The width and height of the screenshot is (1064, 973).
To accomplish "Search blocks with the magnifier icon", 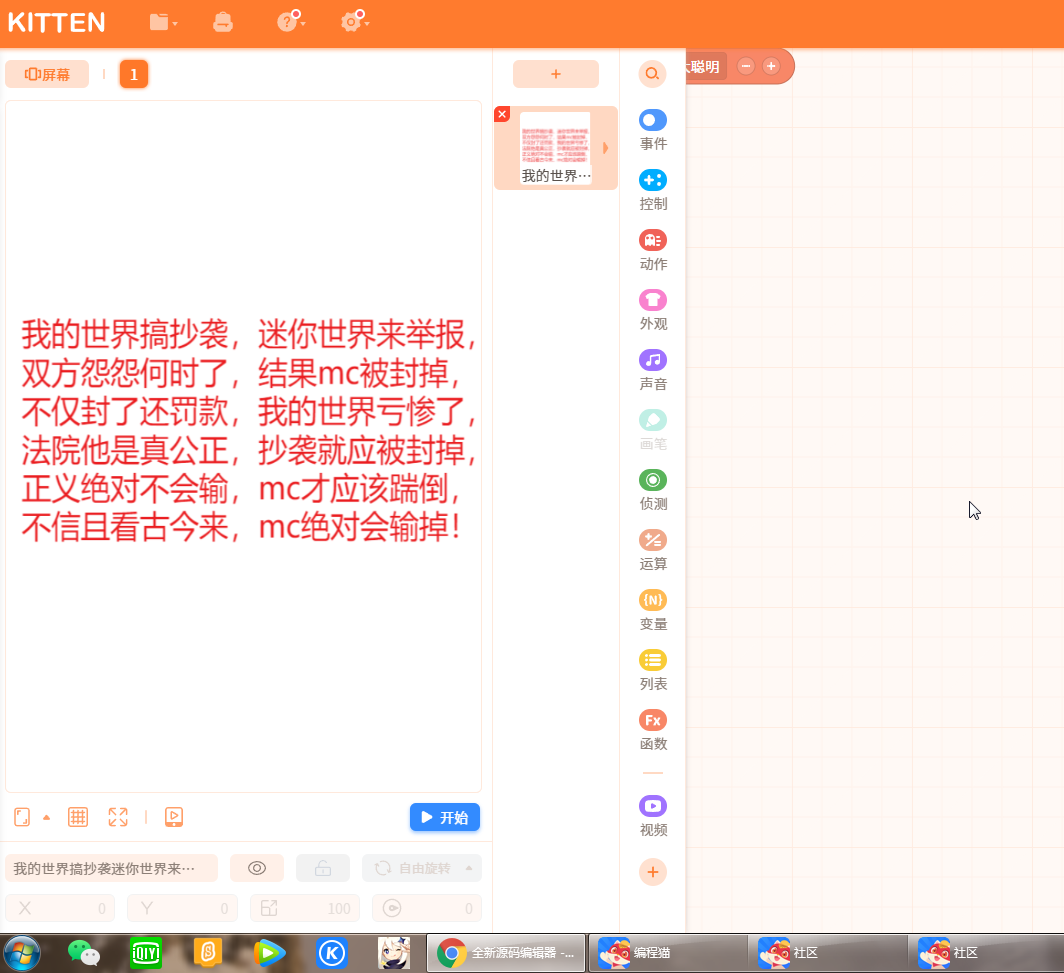I will coord(652,73).
